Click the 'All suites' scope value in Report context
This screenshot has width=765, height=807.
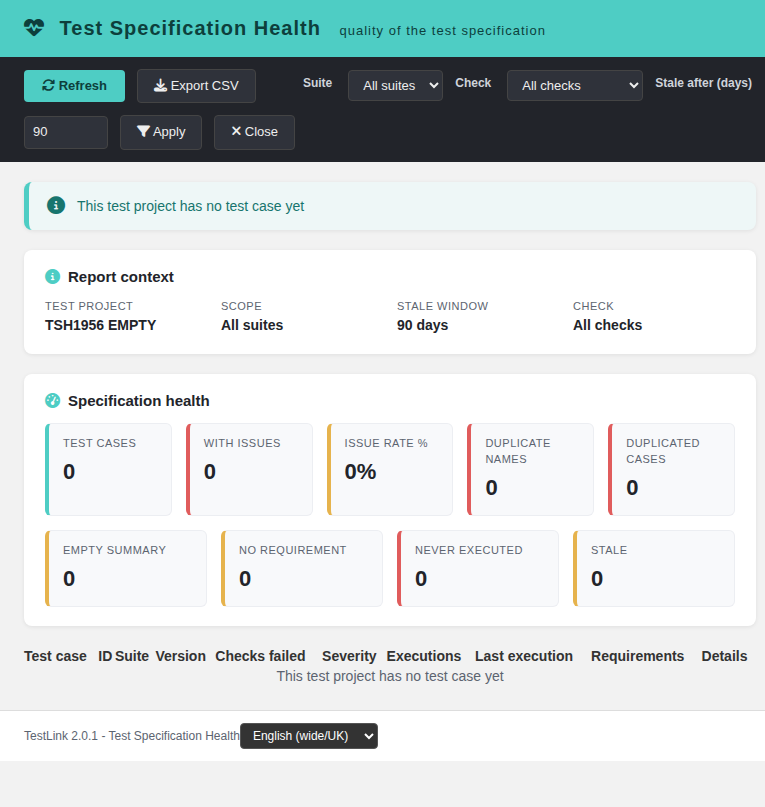(x=252, y=325)
